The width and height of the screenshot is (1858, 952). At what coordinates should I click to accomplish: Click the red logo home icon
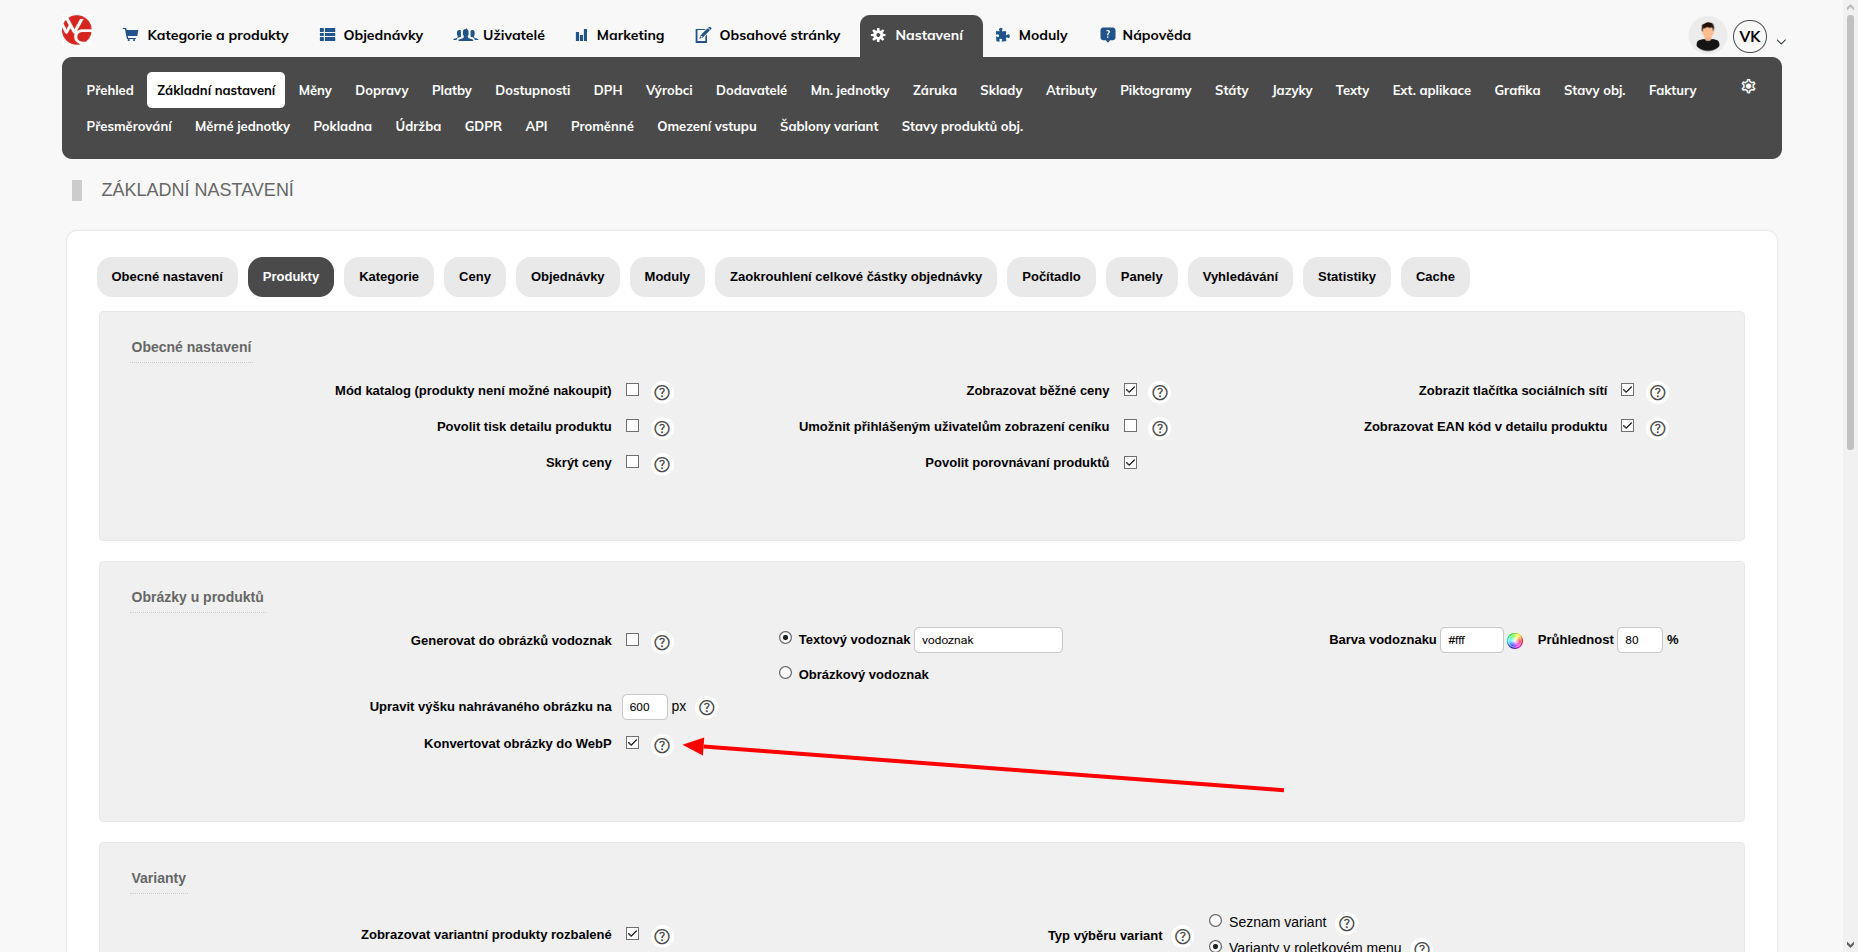77,31
